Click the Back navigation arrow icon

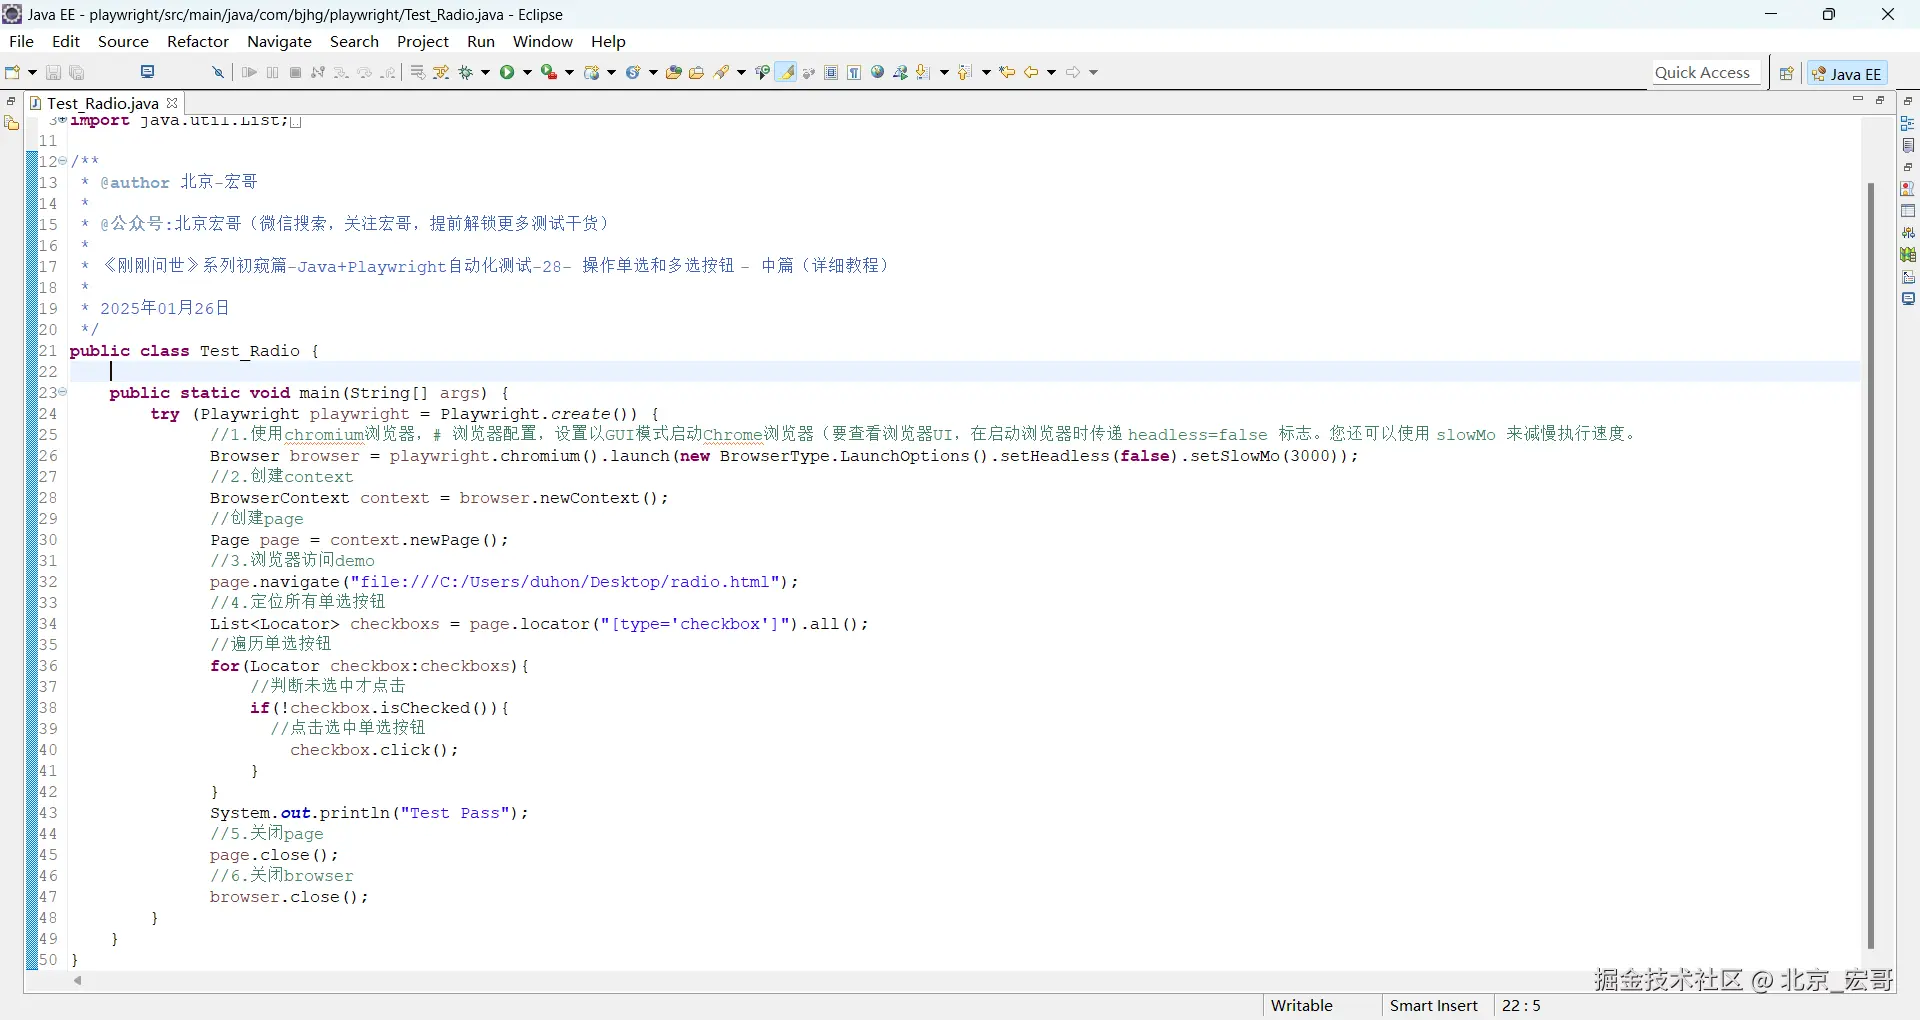tap(1031, 72)
